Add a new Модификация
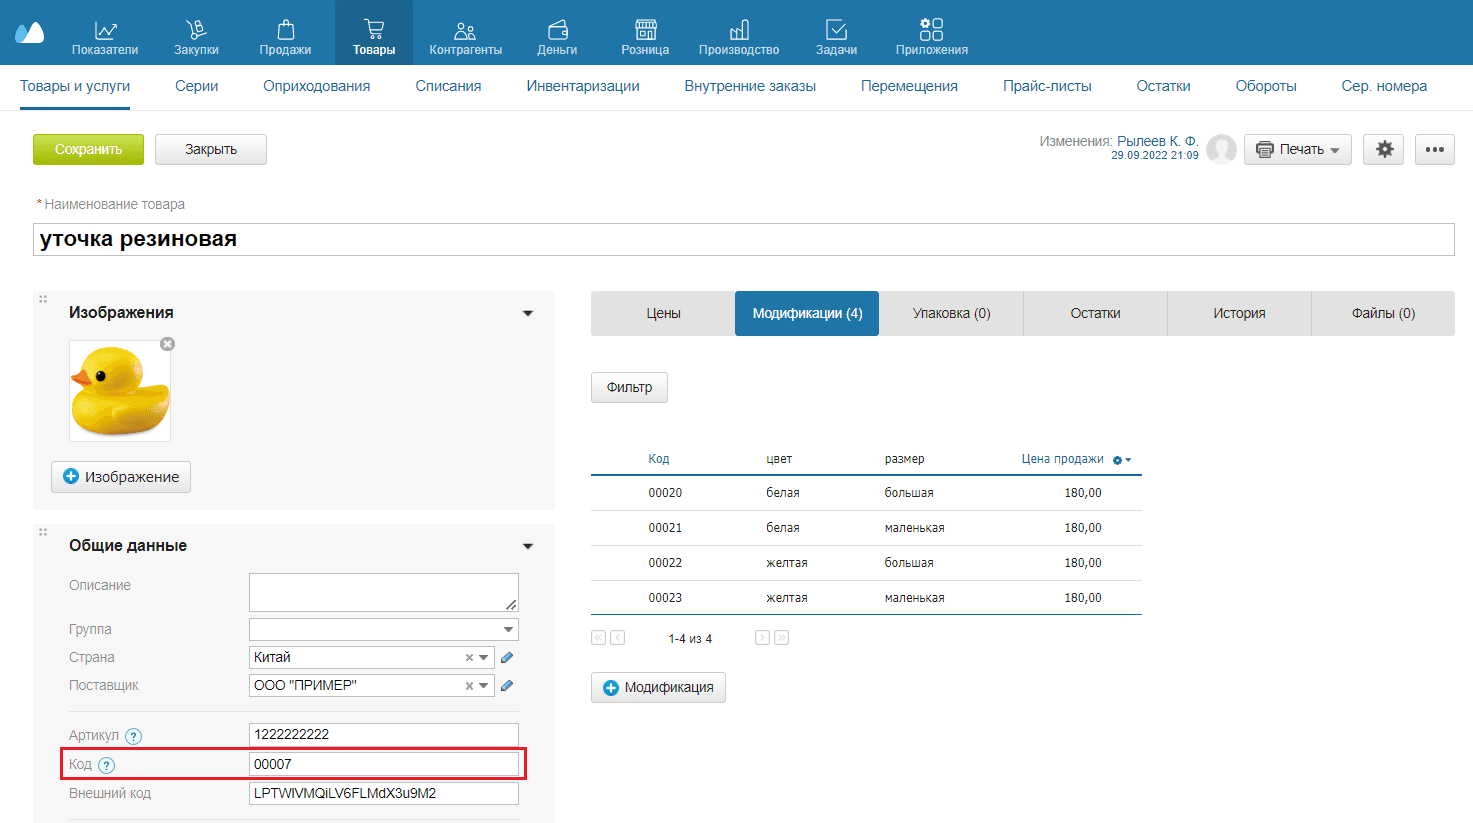Viewport: 1473px width, 823px height. [x=658, y=688]
